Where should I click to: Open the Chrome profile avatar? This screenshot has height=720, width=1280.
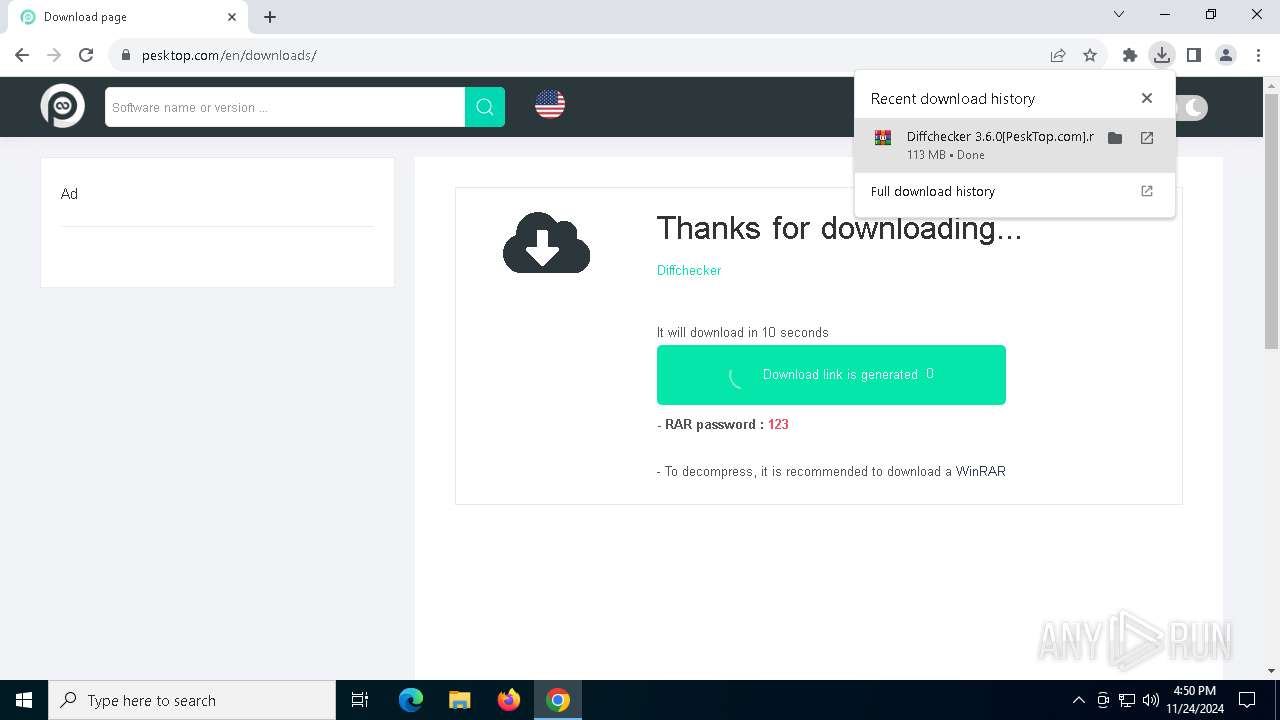point(1226,55)
